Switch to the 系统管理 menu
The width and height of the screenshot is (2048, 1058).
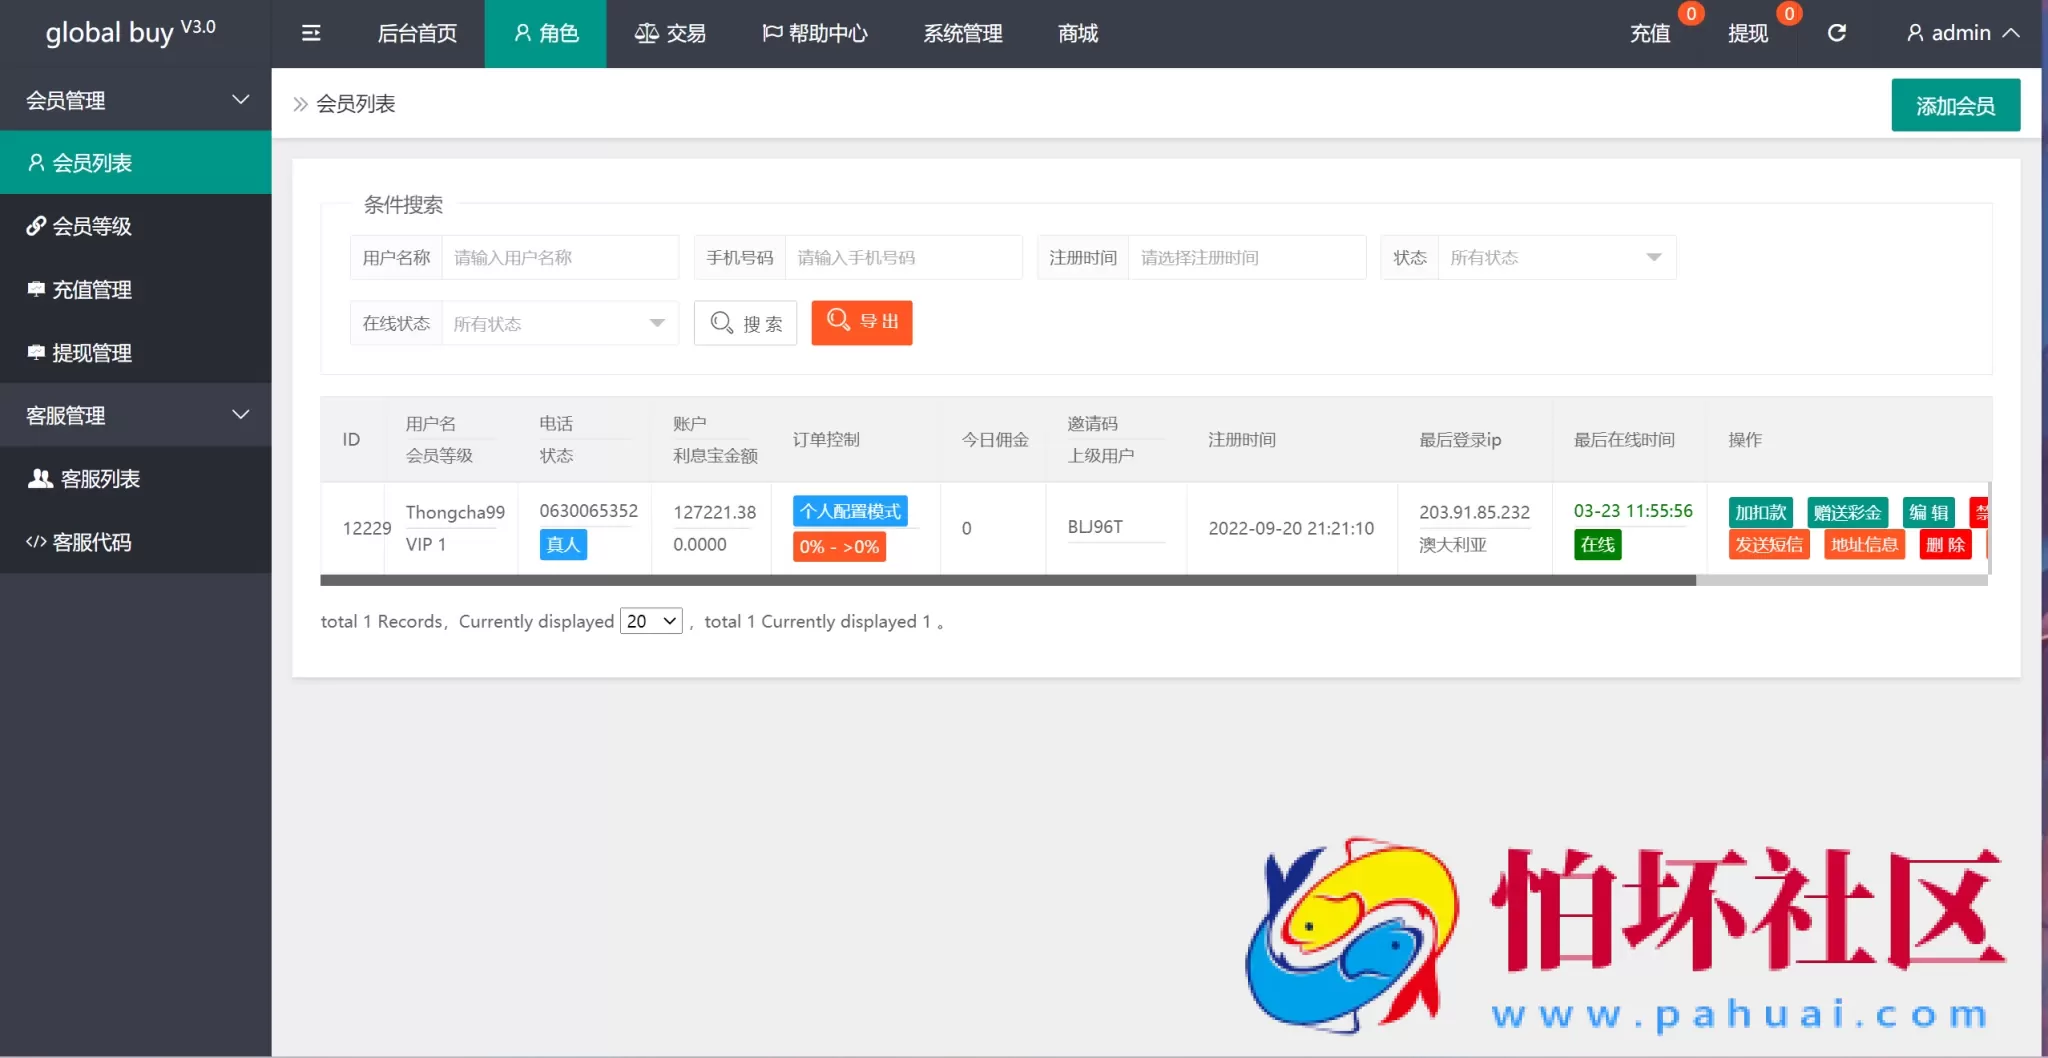(961, 33)
